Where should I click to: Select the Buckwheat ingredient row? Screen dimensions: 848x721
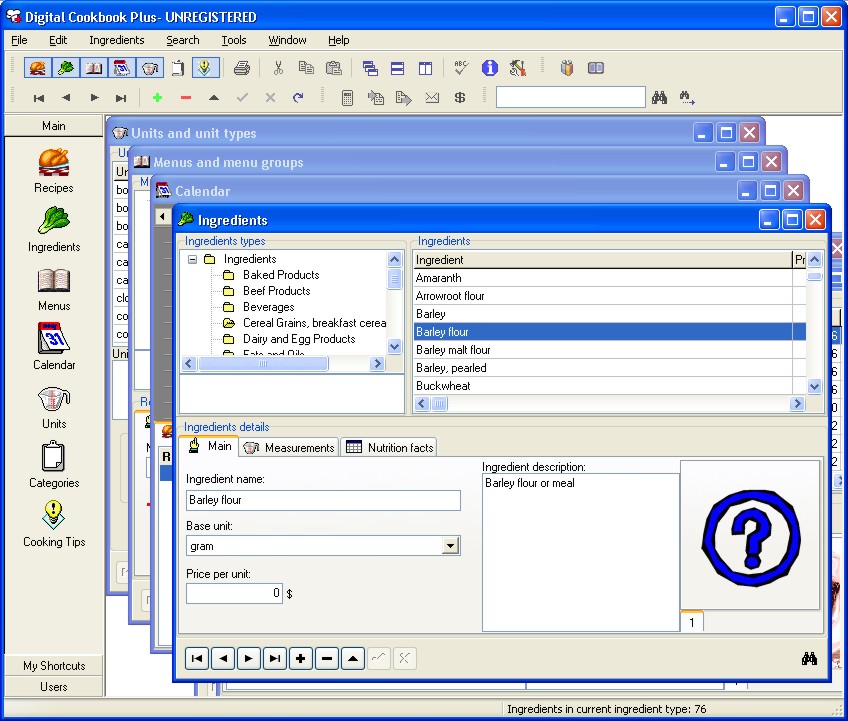click(x=610, y=386)
